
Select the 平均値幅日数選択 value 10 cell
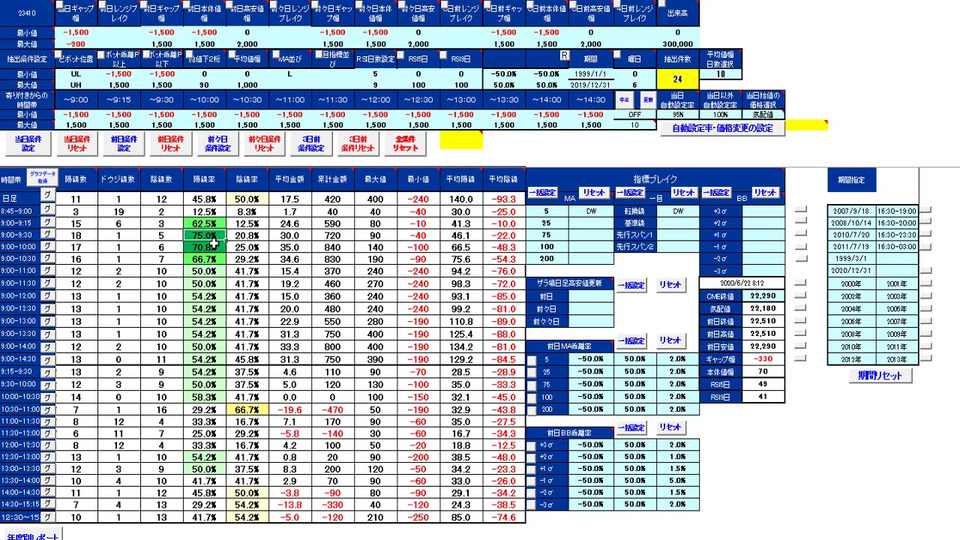coord(720,73)
